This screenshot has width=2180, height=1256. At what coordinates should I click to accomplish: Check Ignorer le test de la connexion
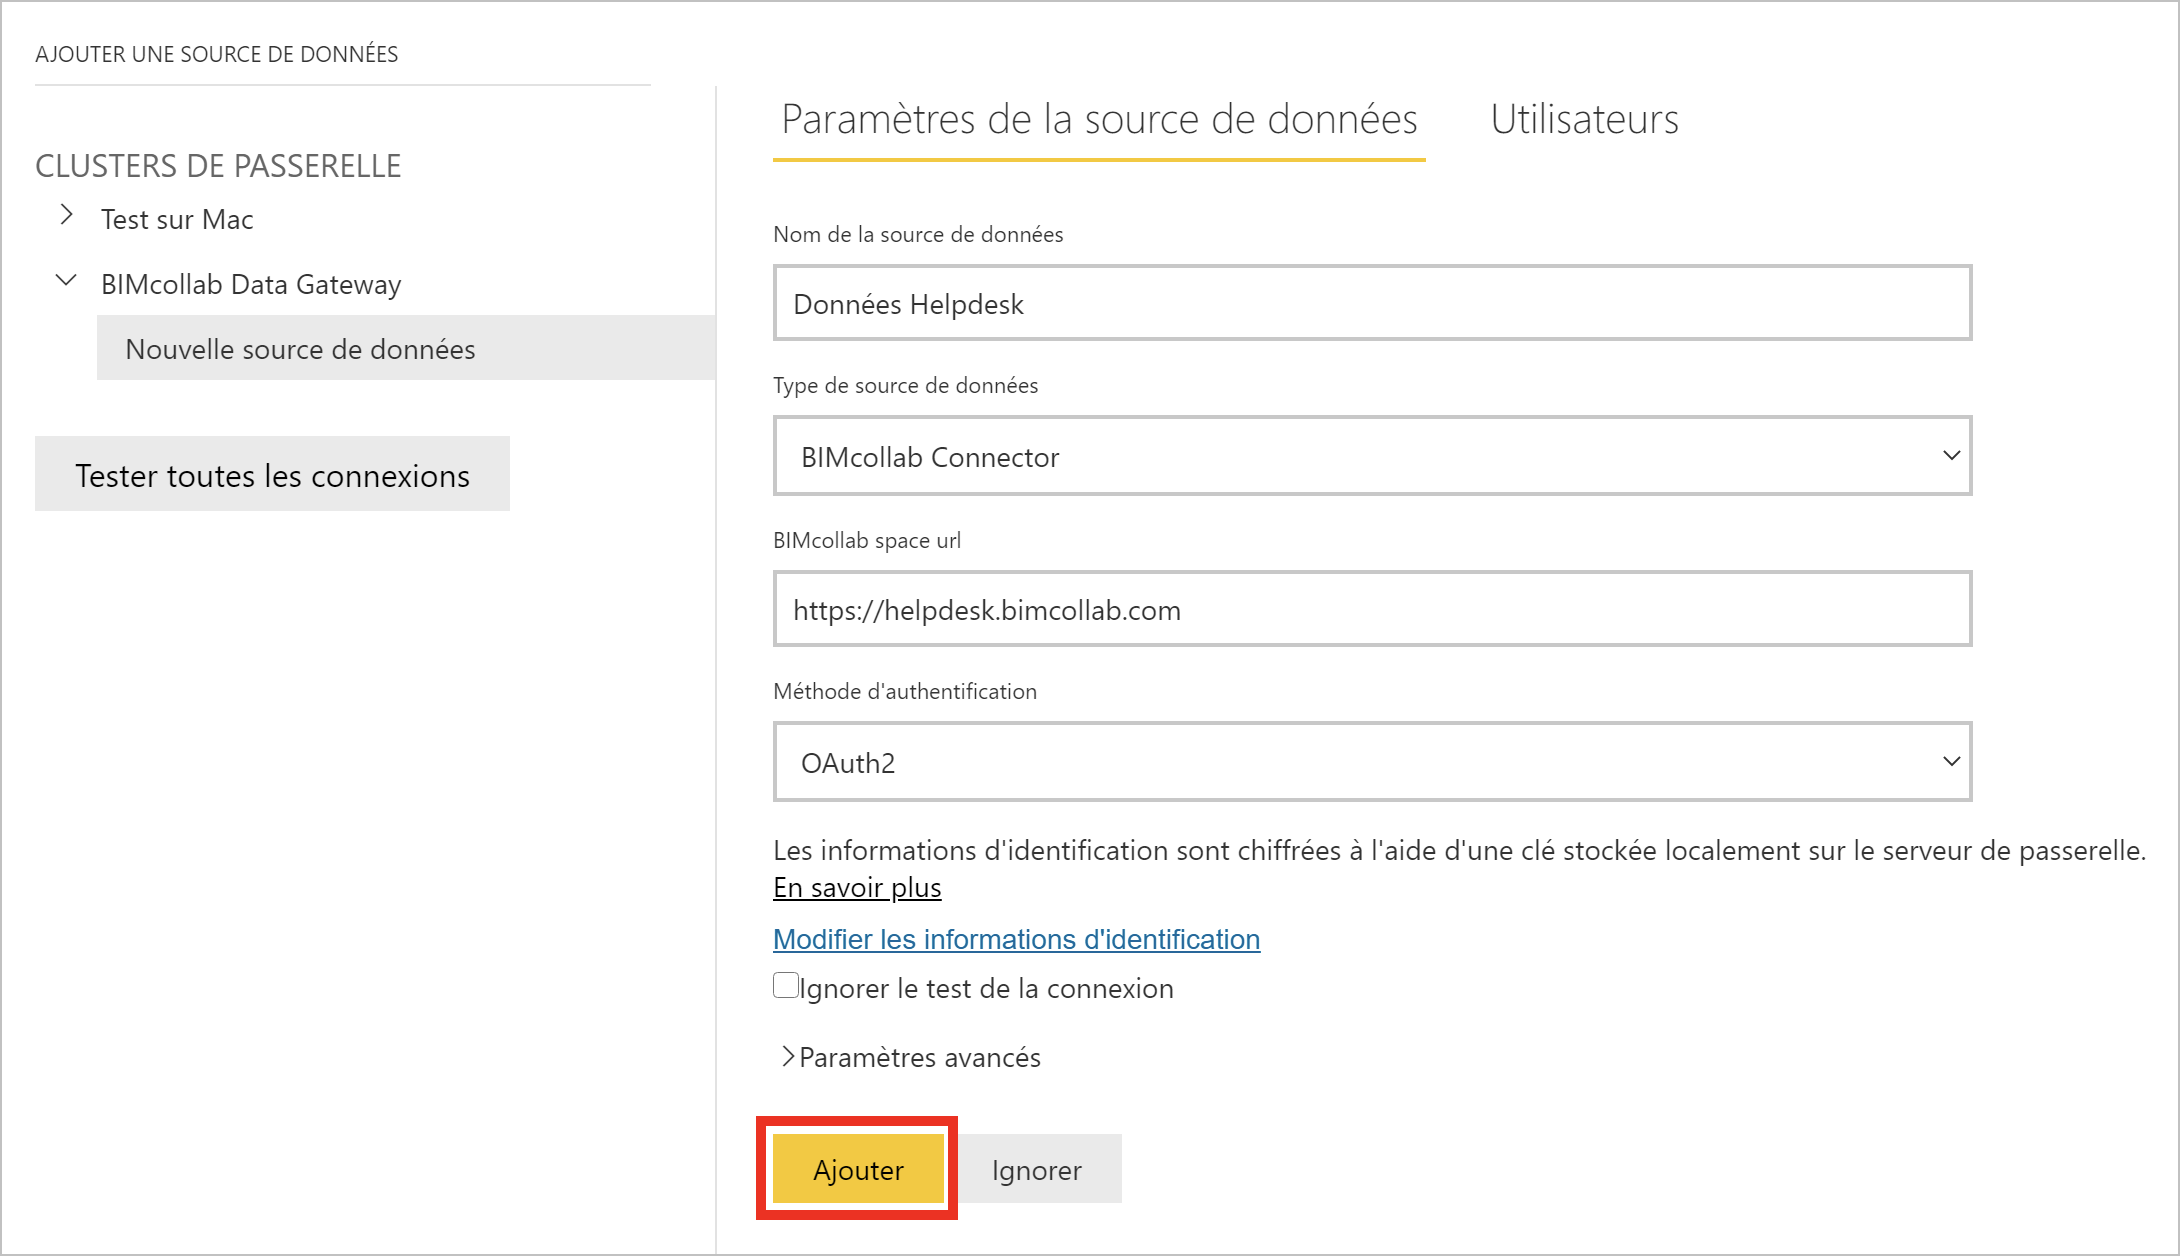(x=786, y=986)
